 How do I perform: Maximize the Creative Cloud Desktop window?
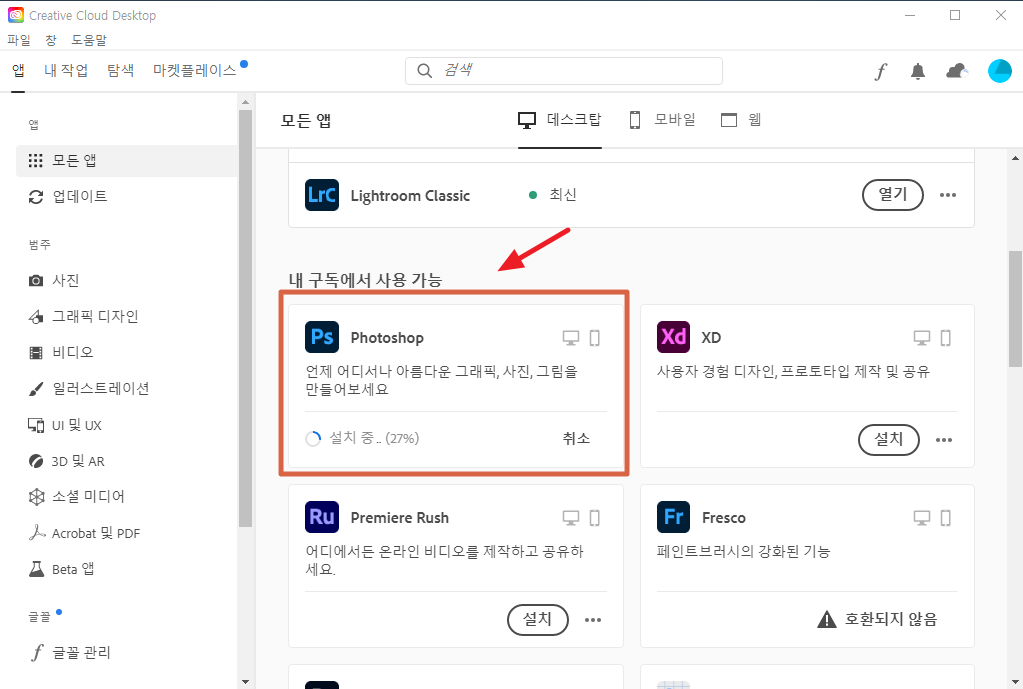(x=955, y=15)
